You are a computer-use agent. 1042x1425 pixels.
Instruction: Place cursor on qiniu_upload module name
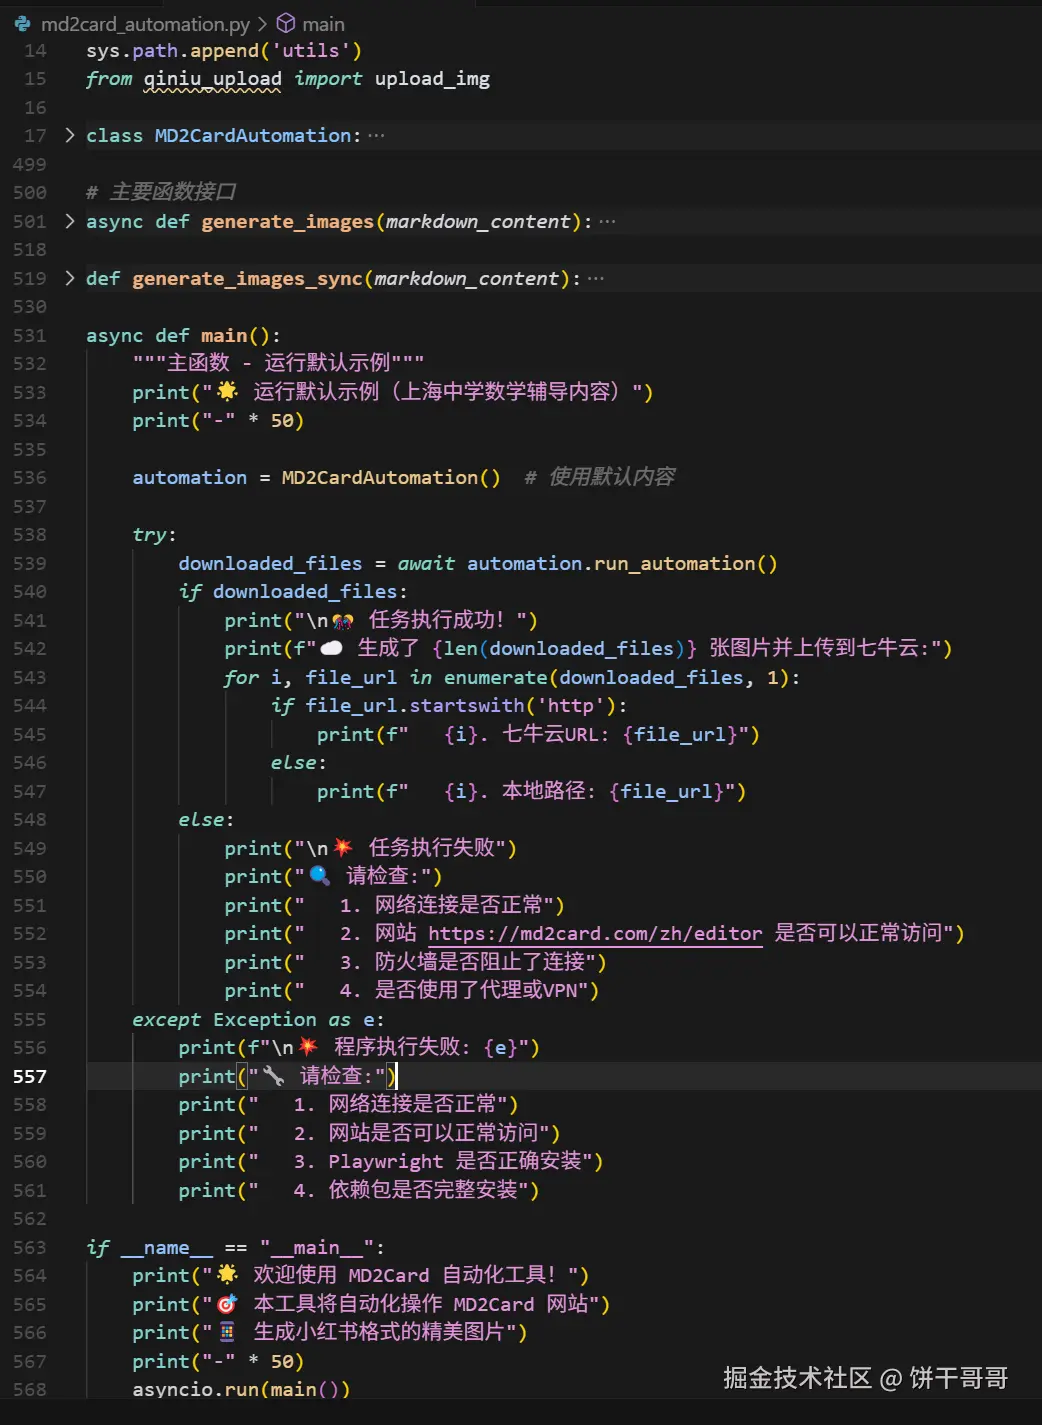(212, 79)
